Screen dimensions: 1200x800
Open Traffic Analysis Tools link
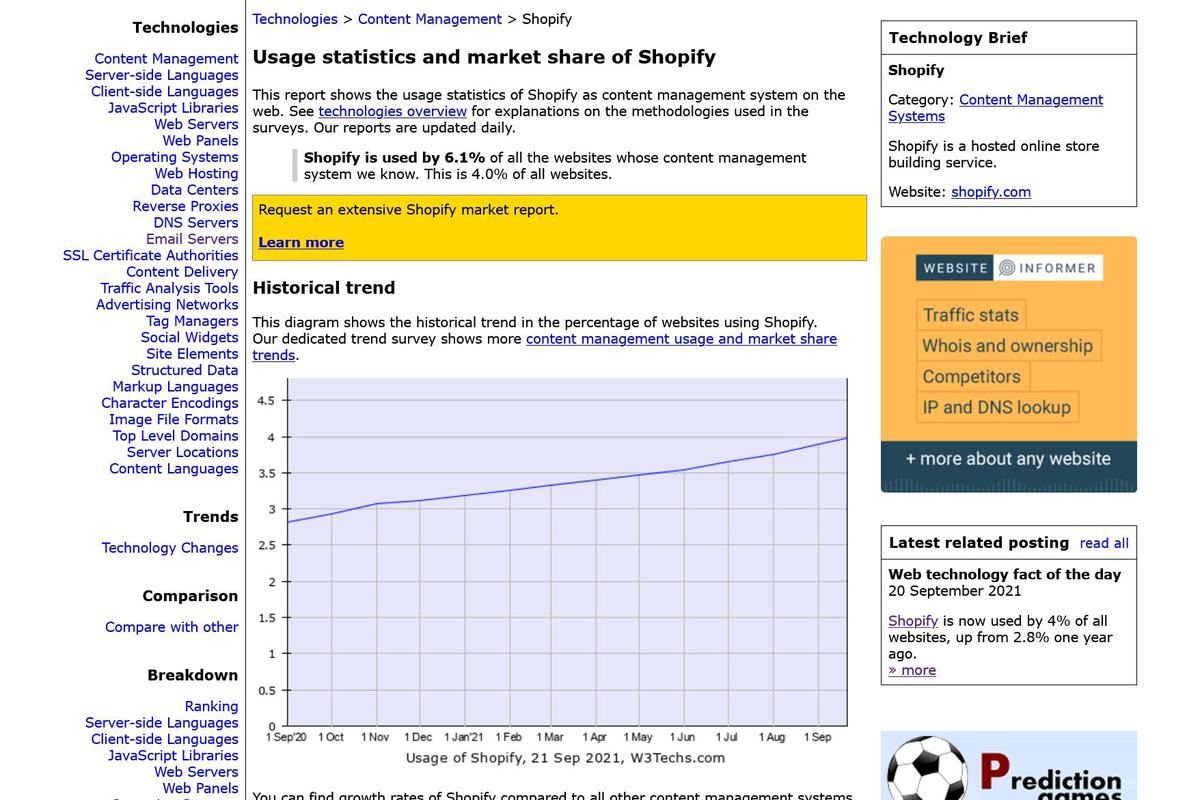[169, 288]
